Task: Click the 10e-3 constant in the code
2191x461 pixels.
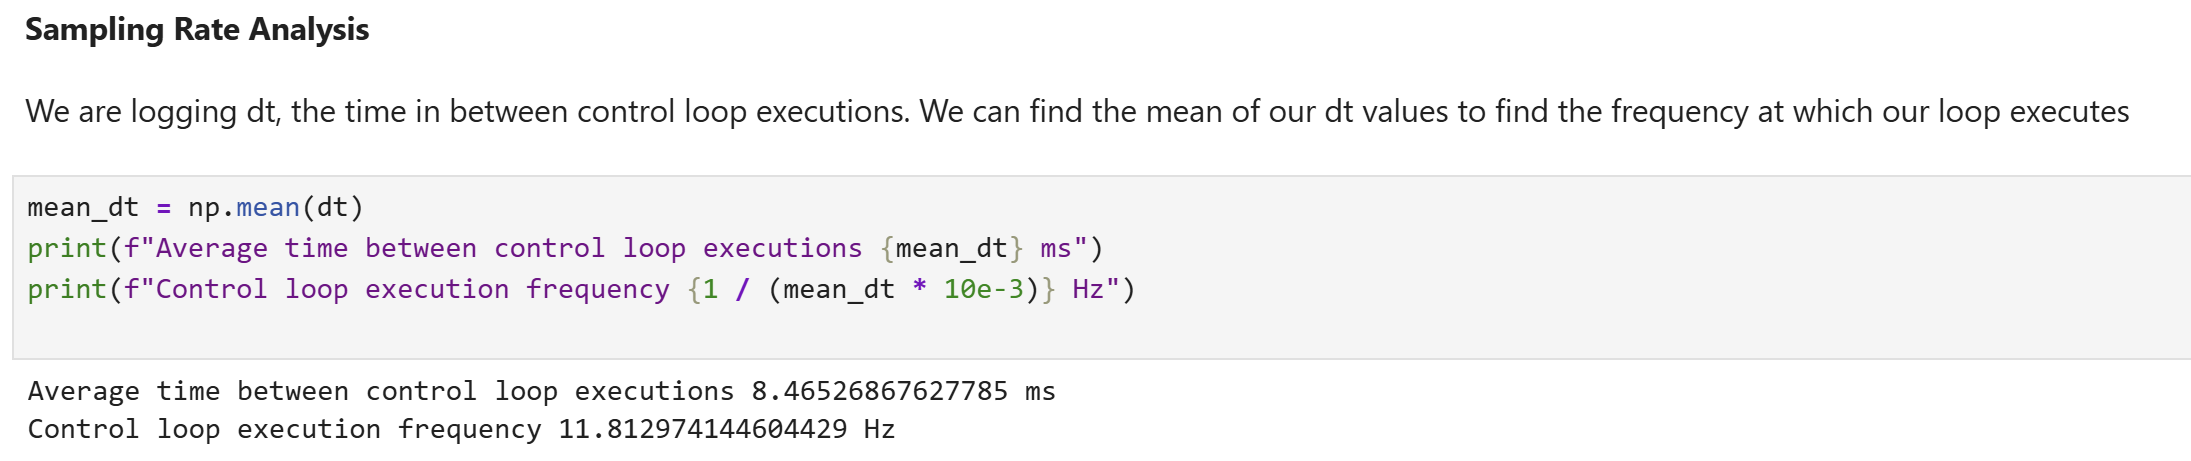Action: click(984, 289)
